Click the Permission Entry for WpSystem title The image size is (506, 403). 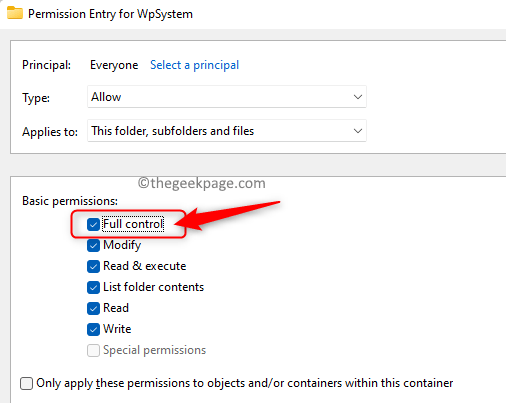coord(110,14)
